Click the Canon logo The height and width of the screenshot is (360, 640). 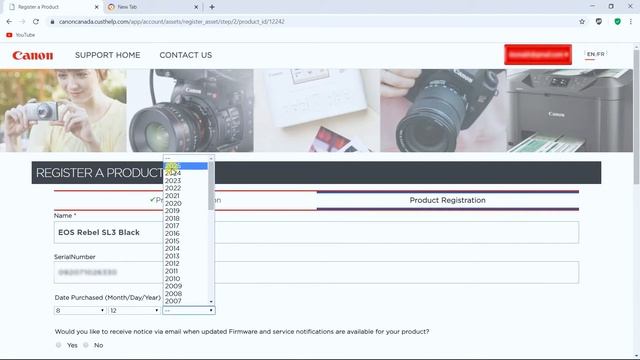coord(33,55)
